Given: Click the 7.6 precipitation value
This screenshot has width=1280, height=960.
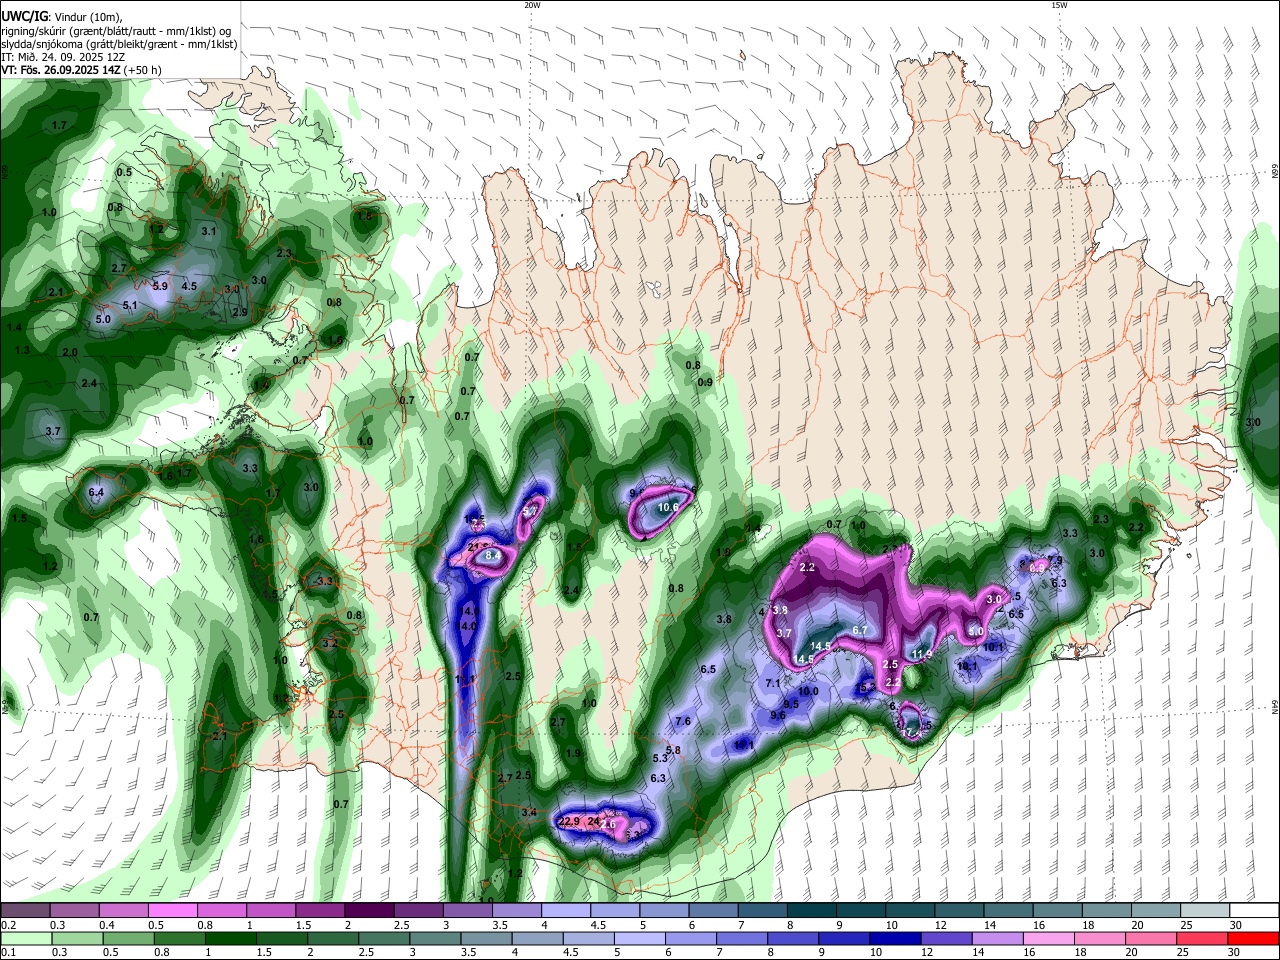Looking at the screenshot, I should tap(683, 721).
